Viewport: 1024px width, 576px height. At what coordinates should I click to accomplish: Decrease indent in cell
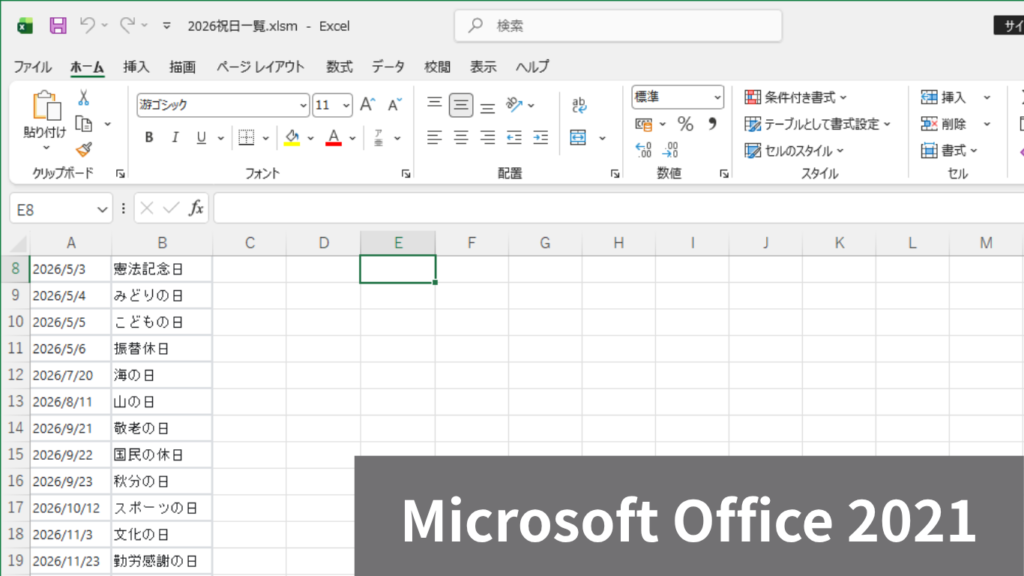point(514,137)
